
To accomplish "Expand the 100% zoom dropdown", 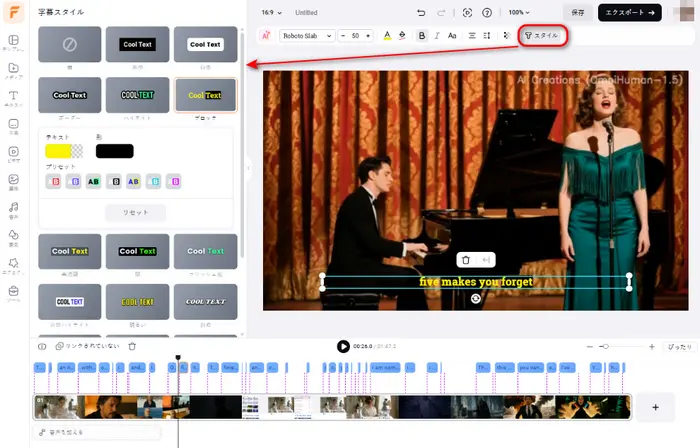I will [x=521, y=13].
